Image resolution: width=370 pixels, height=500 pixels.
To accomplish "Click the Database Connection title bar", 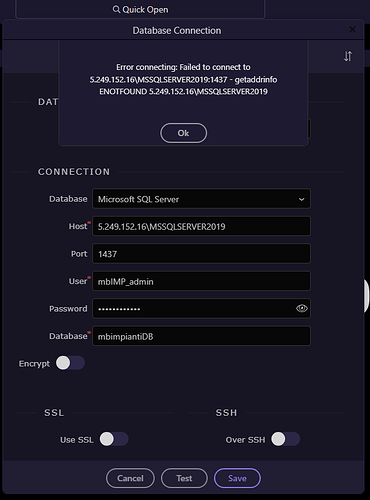I will 177,30.
